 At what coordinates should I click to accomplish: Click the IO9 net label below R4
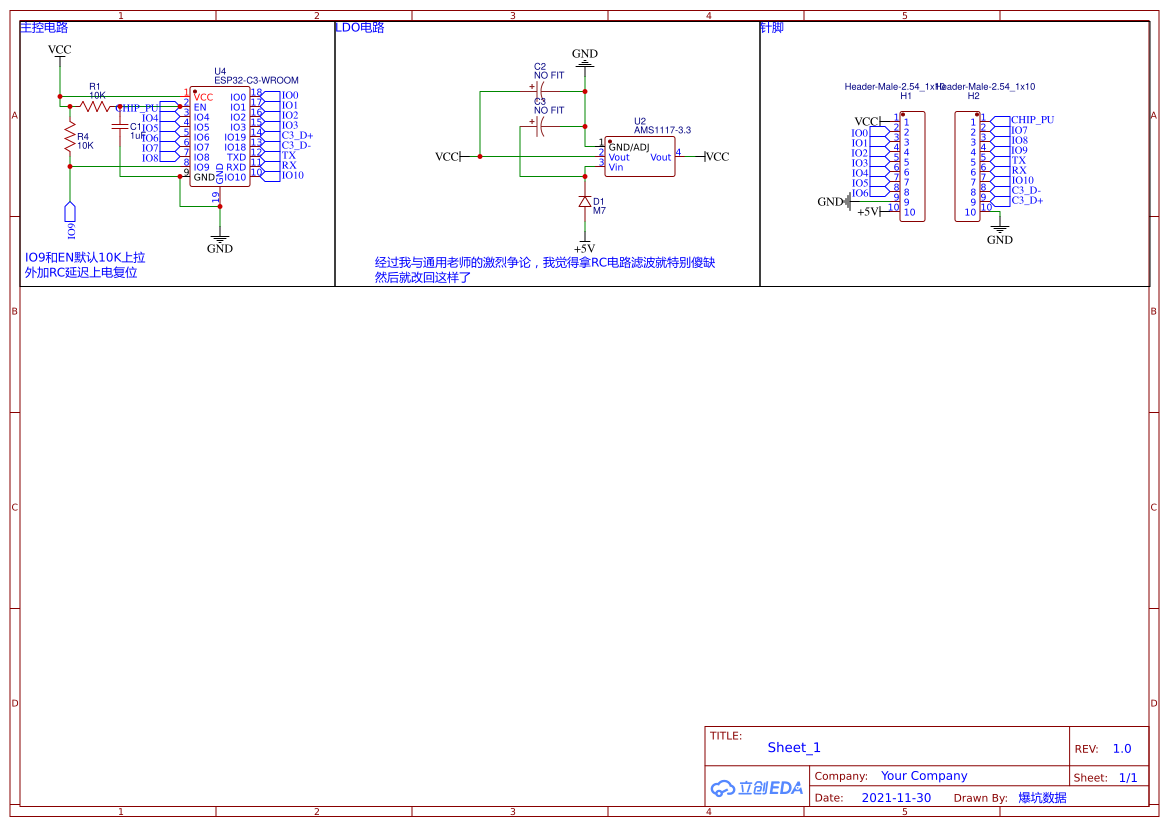68,210
